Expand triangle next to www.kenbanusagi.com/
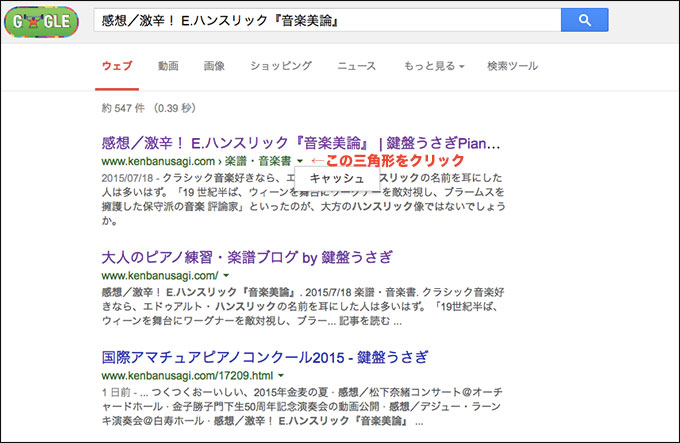Screen dimensions: 680x443 pos(226,276)
